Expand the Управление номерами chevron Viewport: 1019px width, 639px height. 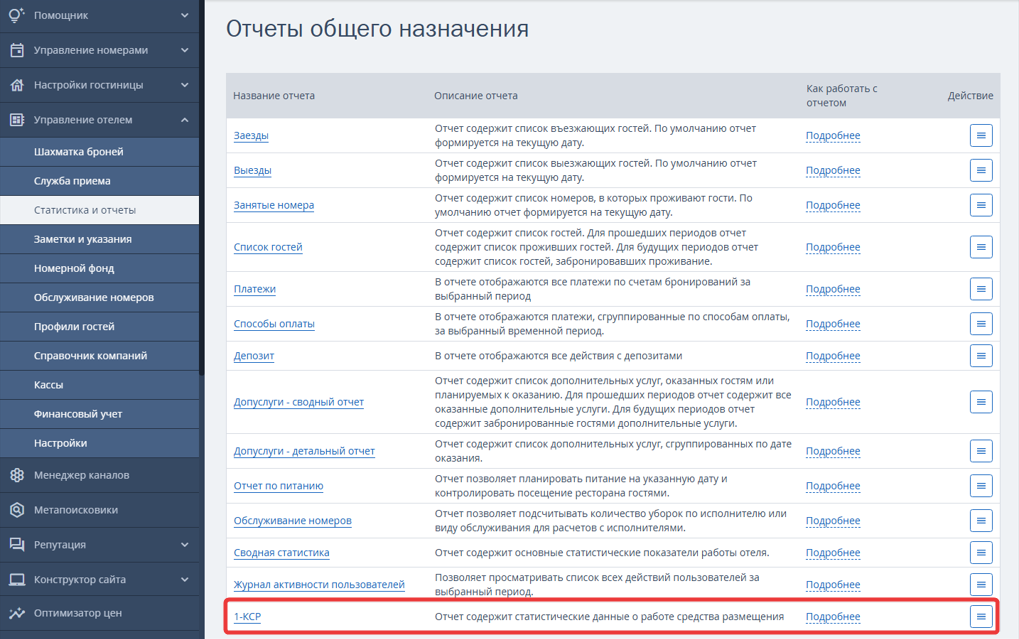point(185,50)
